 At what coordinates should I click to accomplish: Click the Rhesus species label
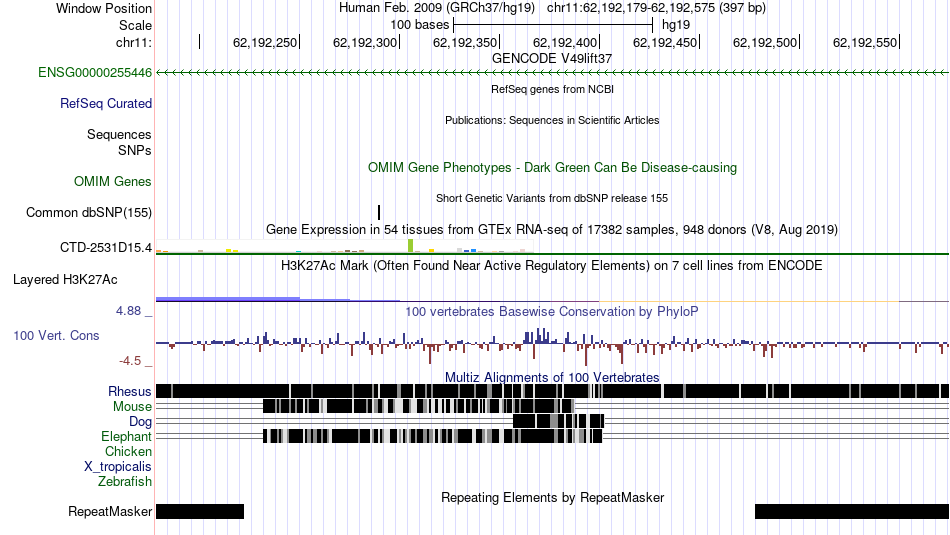click(x=129, y=391)
